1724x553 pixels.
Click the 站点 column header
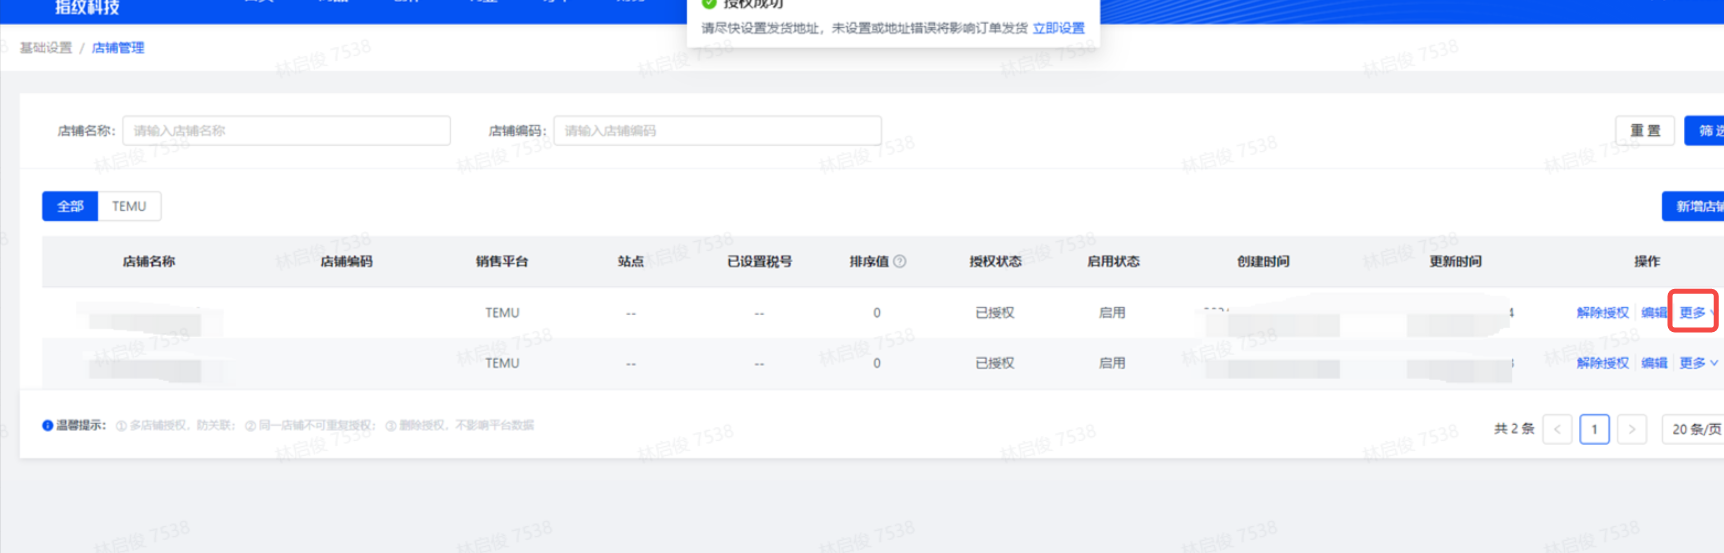tap(630, 261)
